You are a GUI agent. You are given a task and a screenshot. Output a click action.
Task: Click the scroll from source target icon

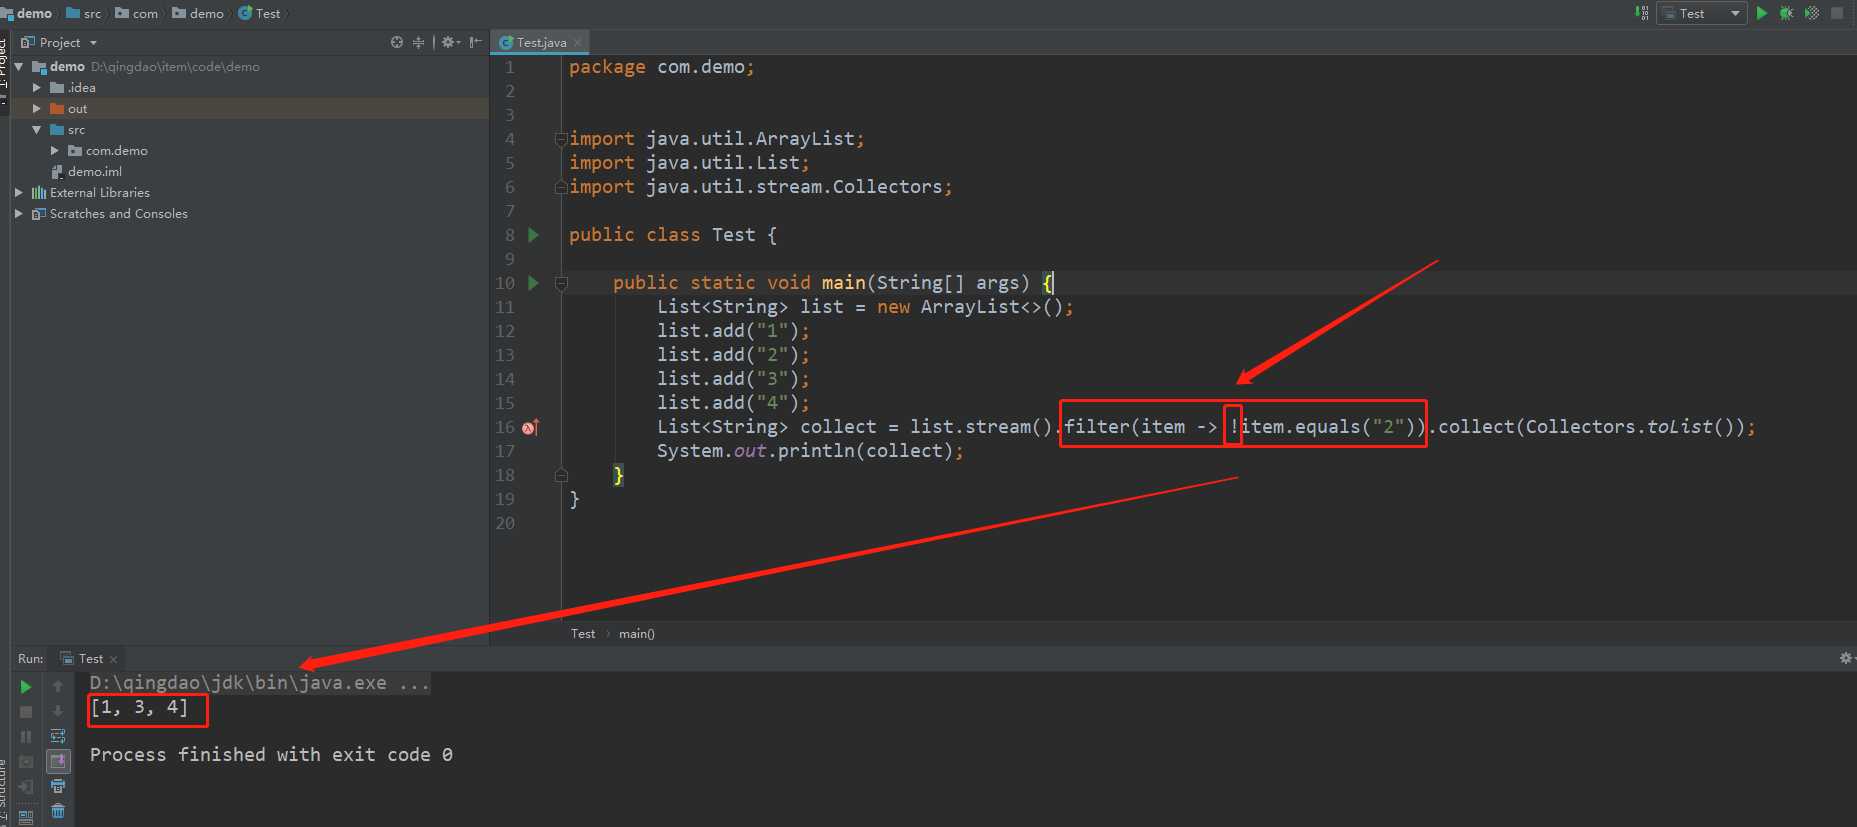pos(397,42)
